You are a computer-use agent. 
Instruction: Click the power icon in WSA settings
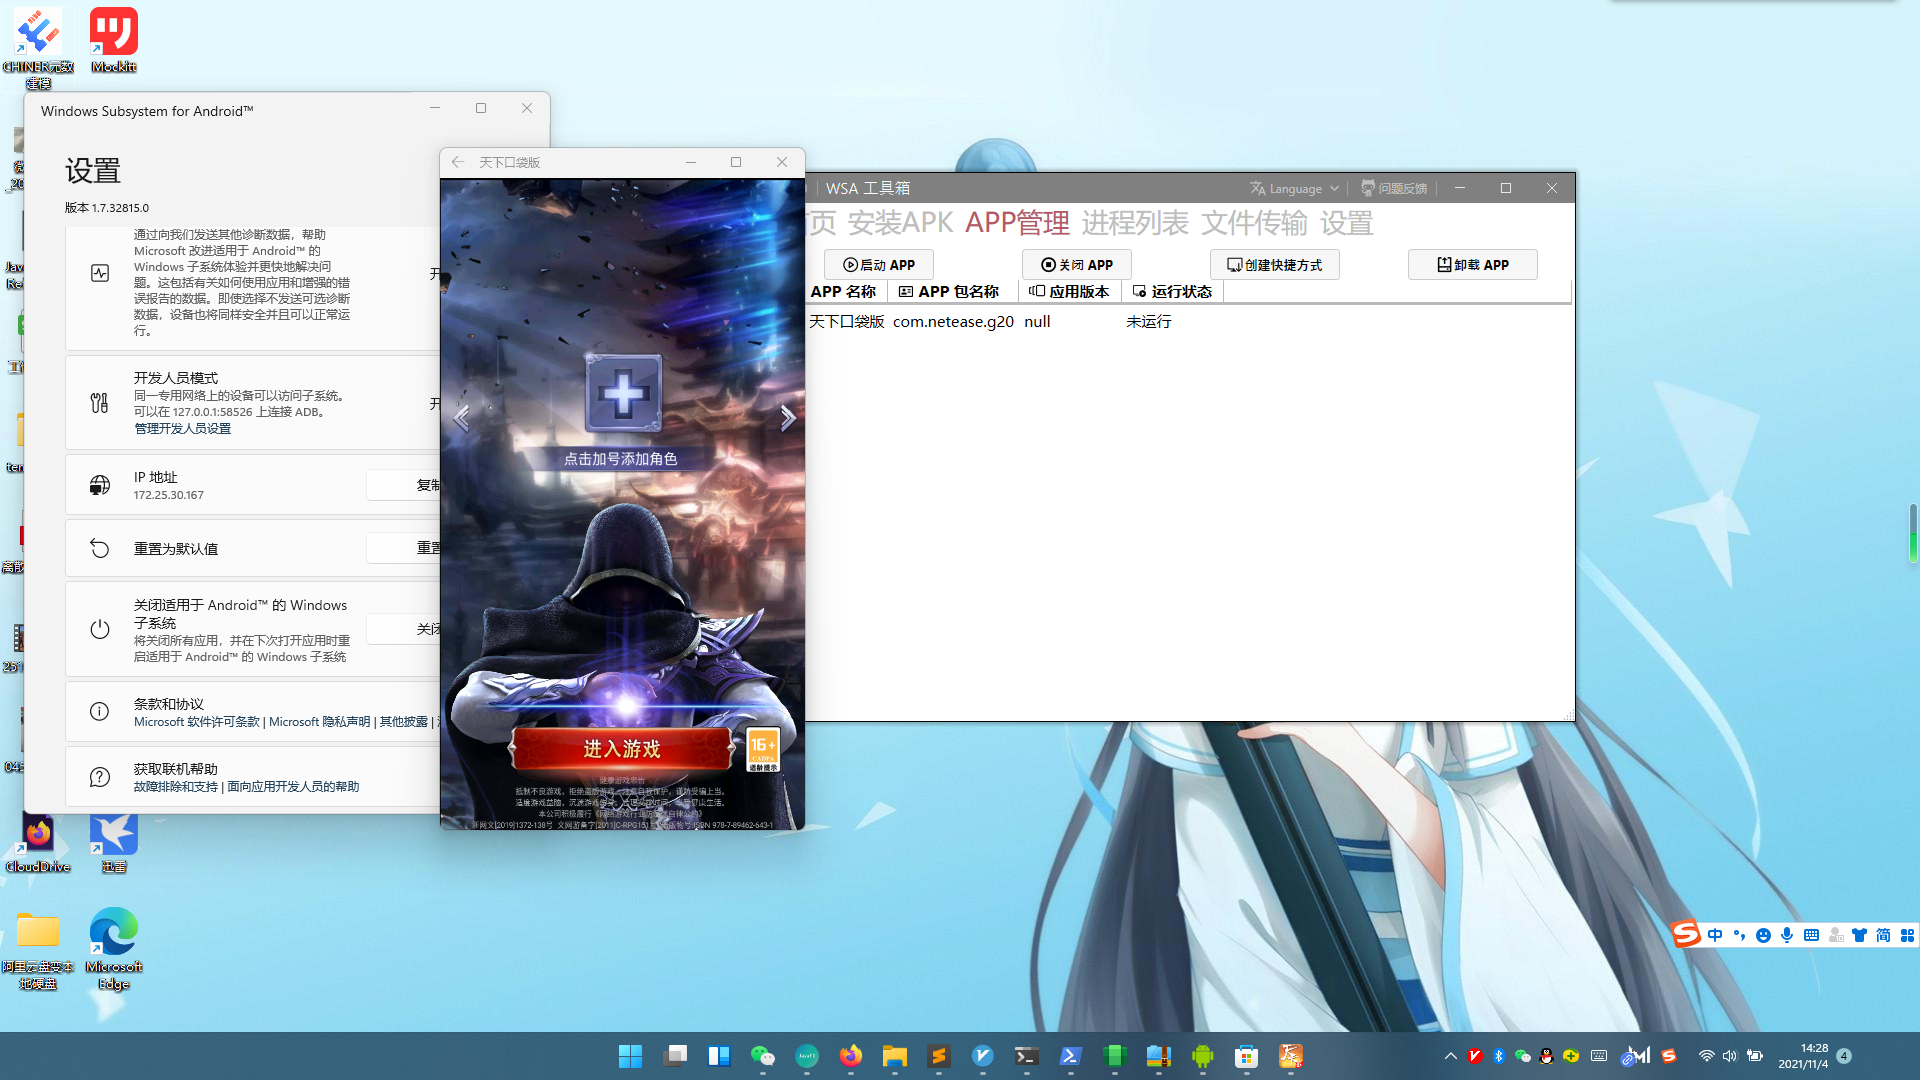[x=100, y=629]
